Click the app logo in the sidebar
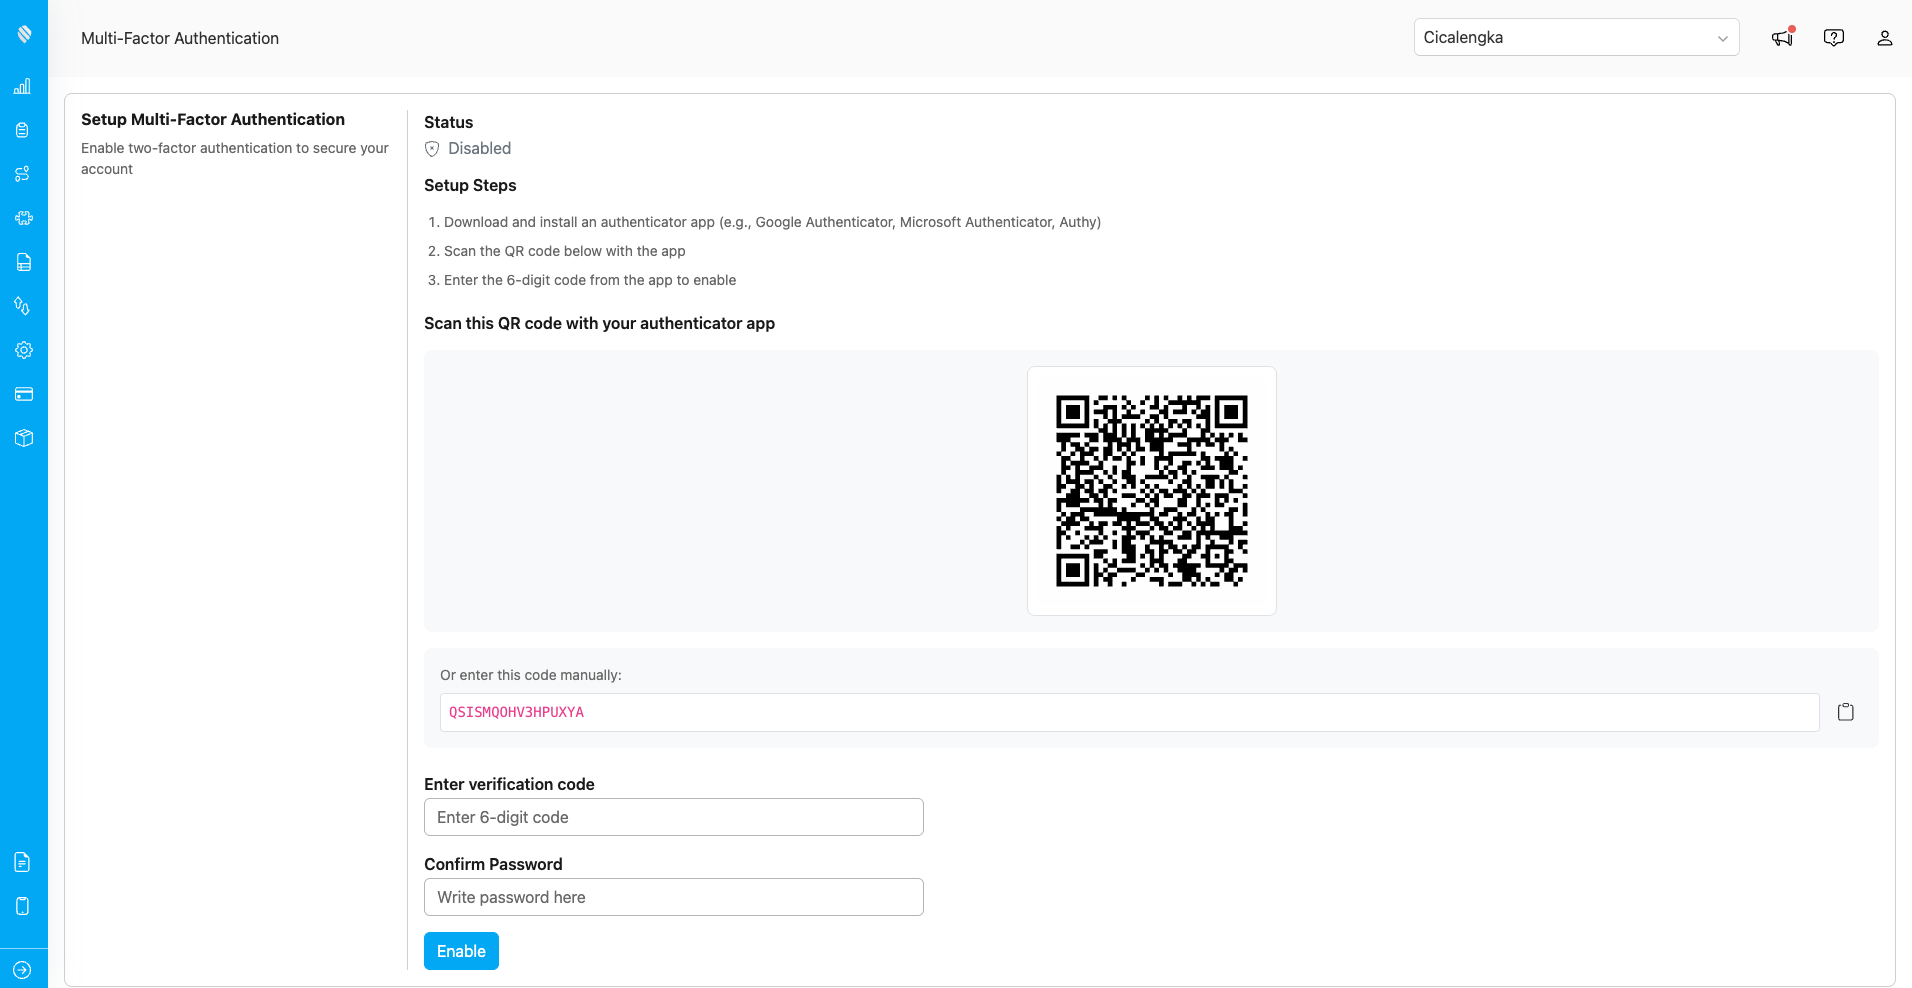 (x=24, y=34)
